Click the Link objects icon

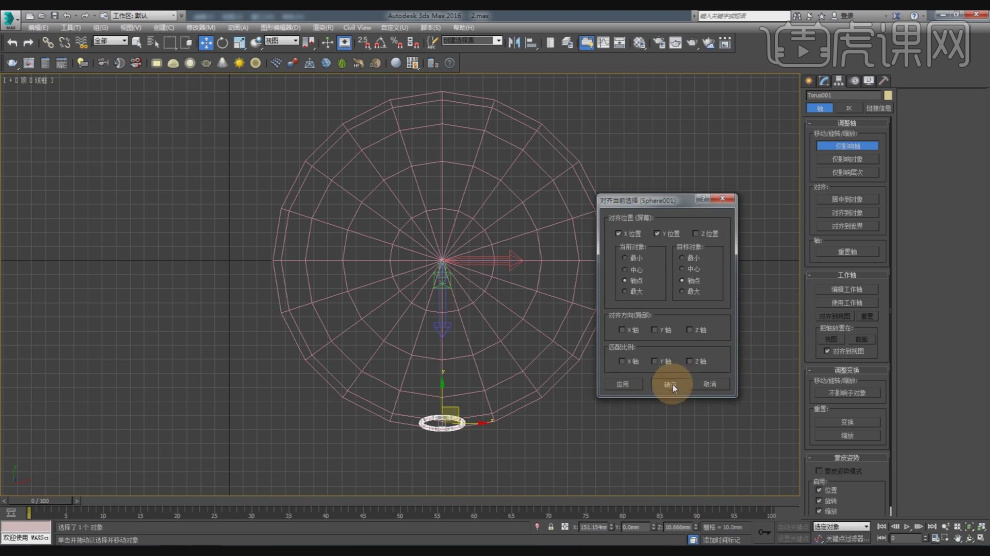[48, 42]
